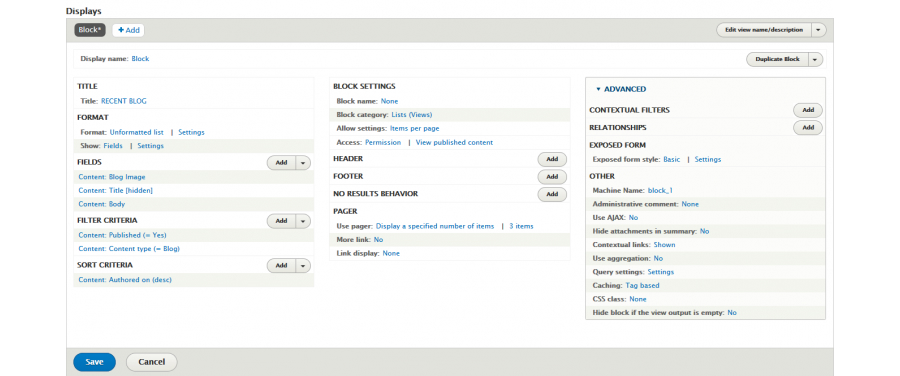This screenshot has width=900, height=376.
Task: Expand dropdown arrow of FILTER CRITERIA Add
Action: [303, 220]
